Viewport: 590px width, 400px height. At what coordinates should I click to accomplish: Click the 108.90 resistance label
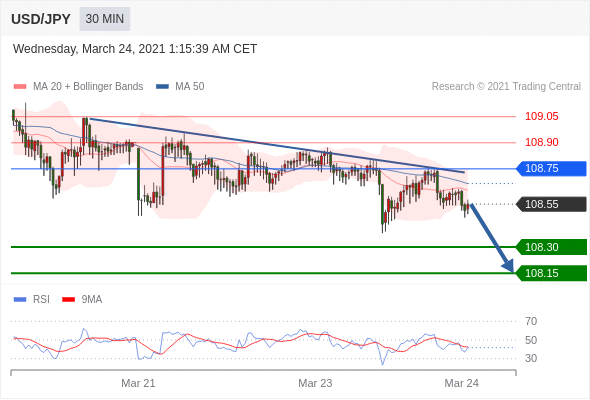click(x=541, y=142)
